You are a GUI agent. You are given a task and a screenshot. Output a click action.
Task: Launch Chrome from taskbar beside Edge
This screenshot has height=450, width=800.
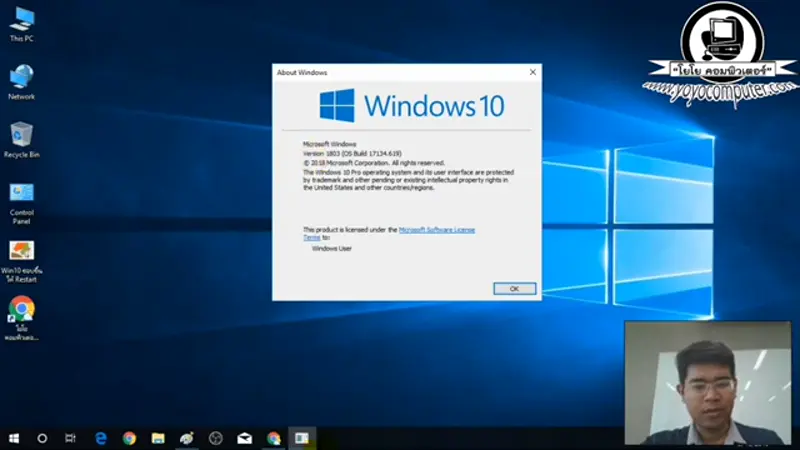[129, 438]
